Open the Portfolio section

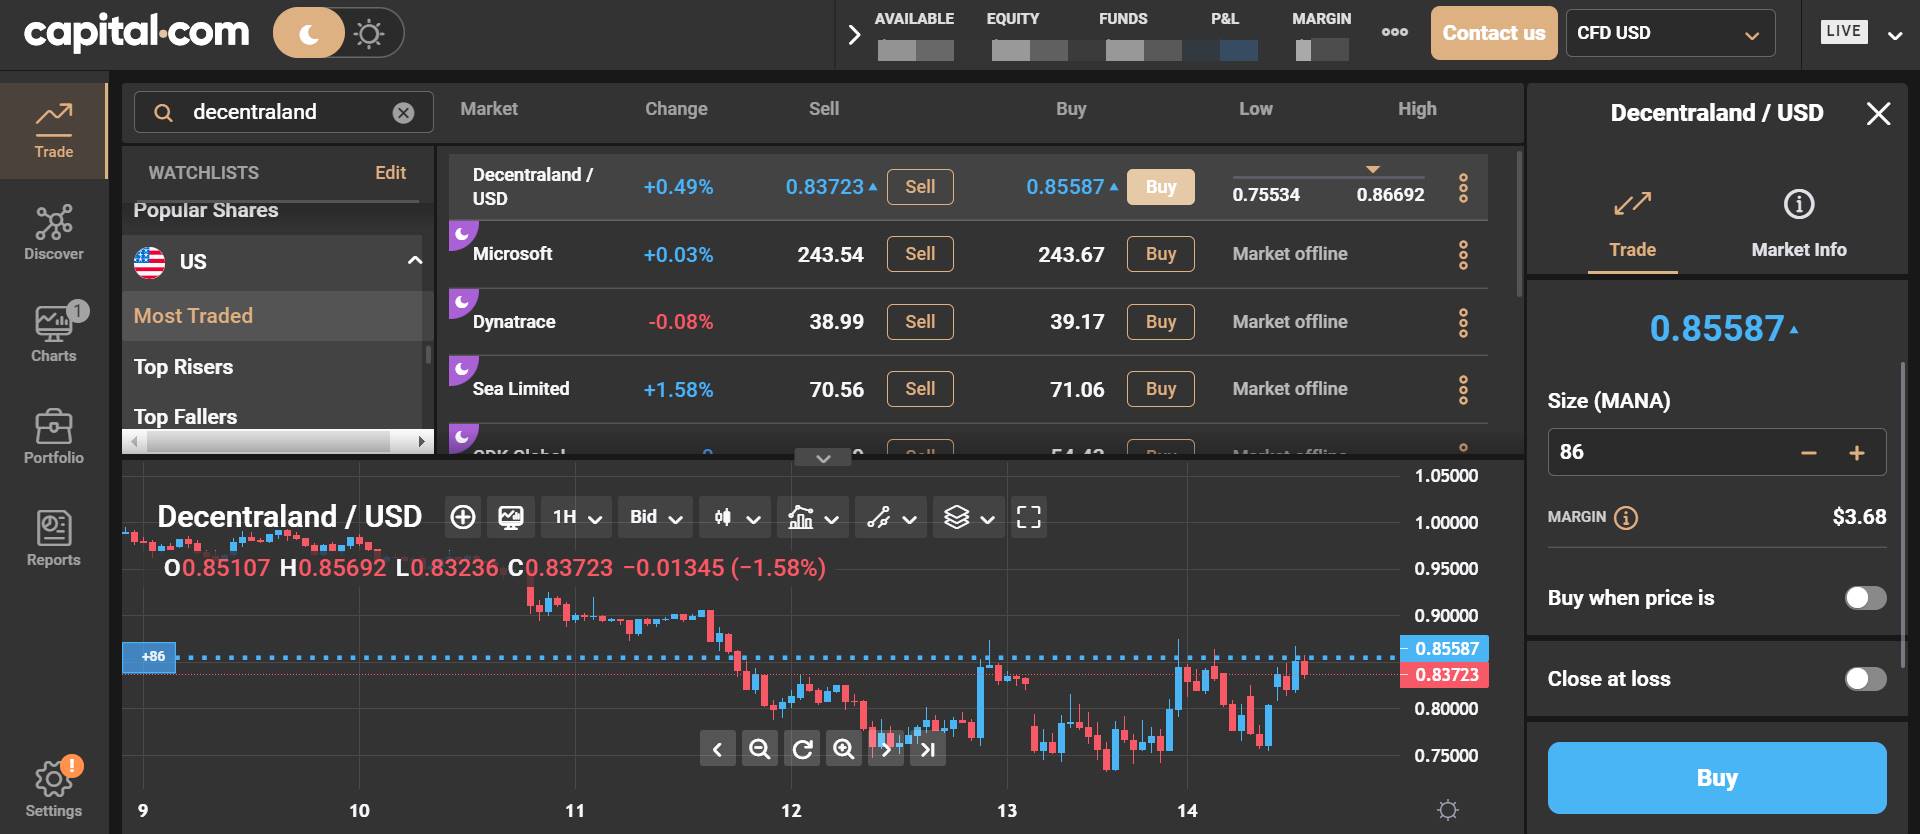tap(53, 437)
